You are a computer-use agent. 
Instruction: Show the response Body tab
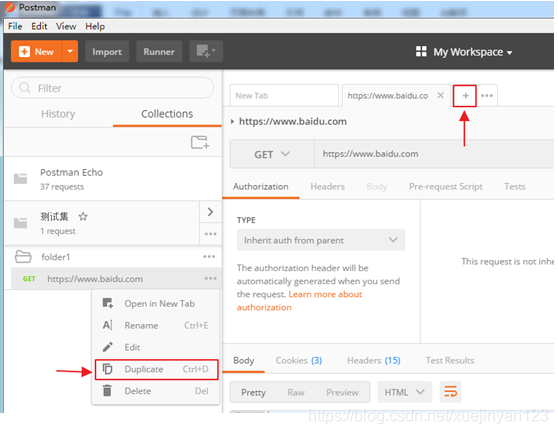click(x=244, y=360)
